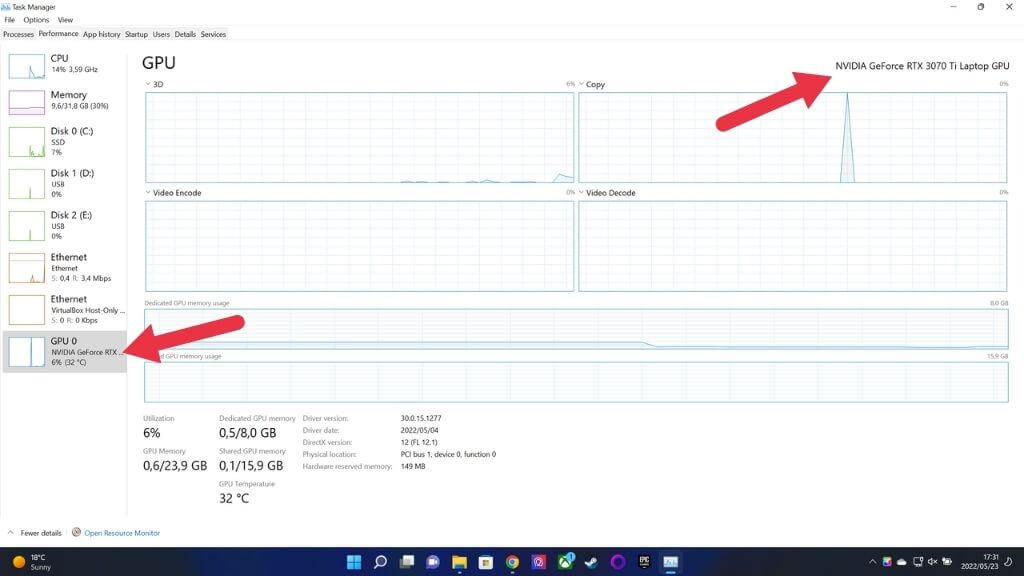This screenshot has width=1024, height=576.
Task: Open the View menu
Action: (65, 20)
